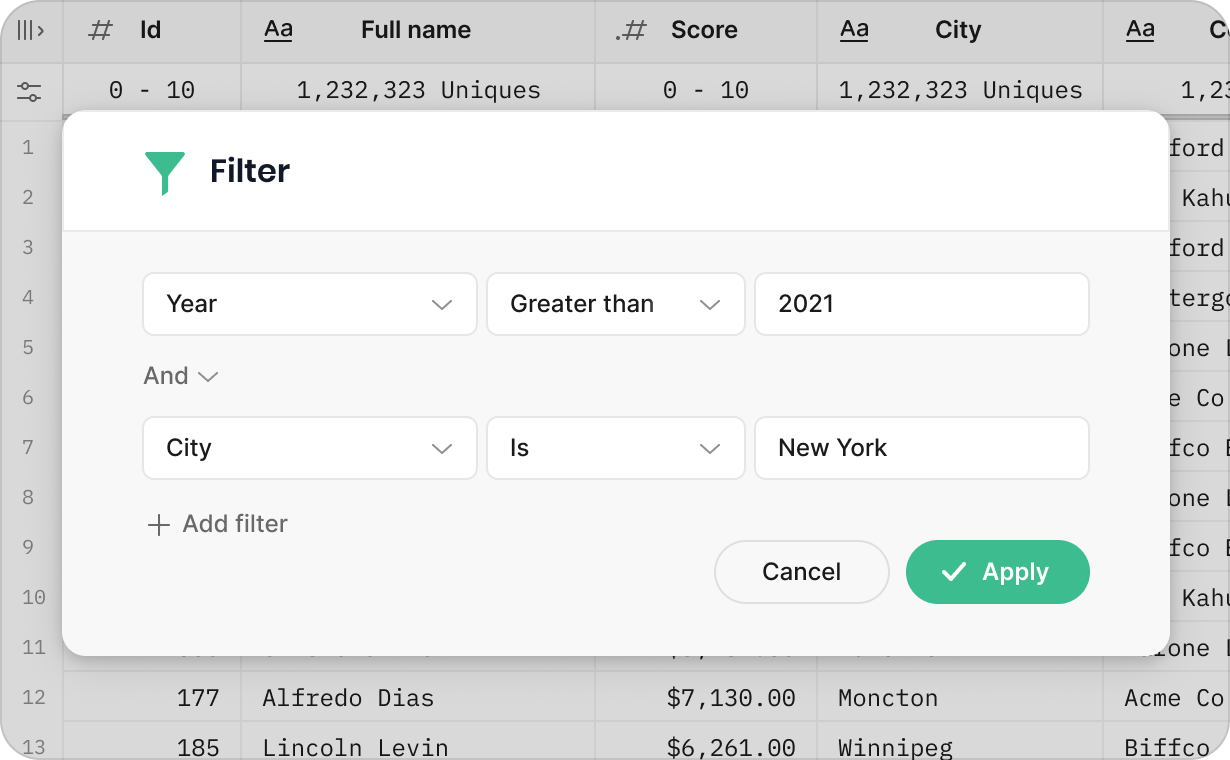Viewport: 1230px width, 760px height.
Task: Select the 2021 value input field
Action: 922,304
